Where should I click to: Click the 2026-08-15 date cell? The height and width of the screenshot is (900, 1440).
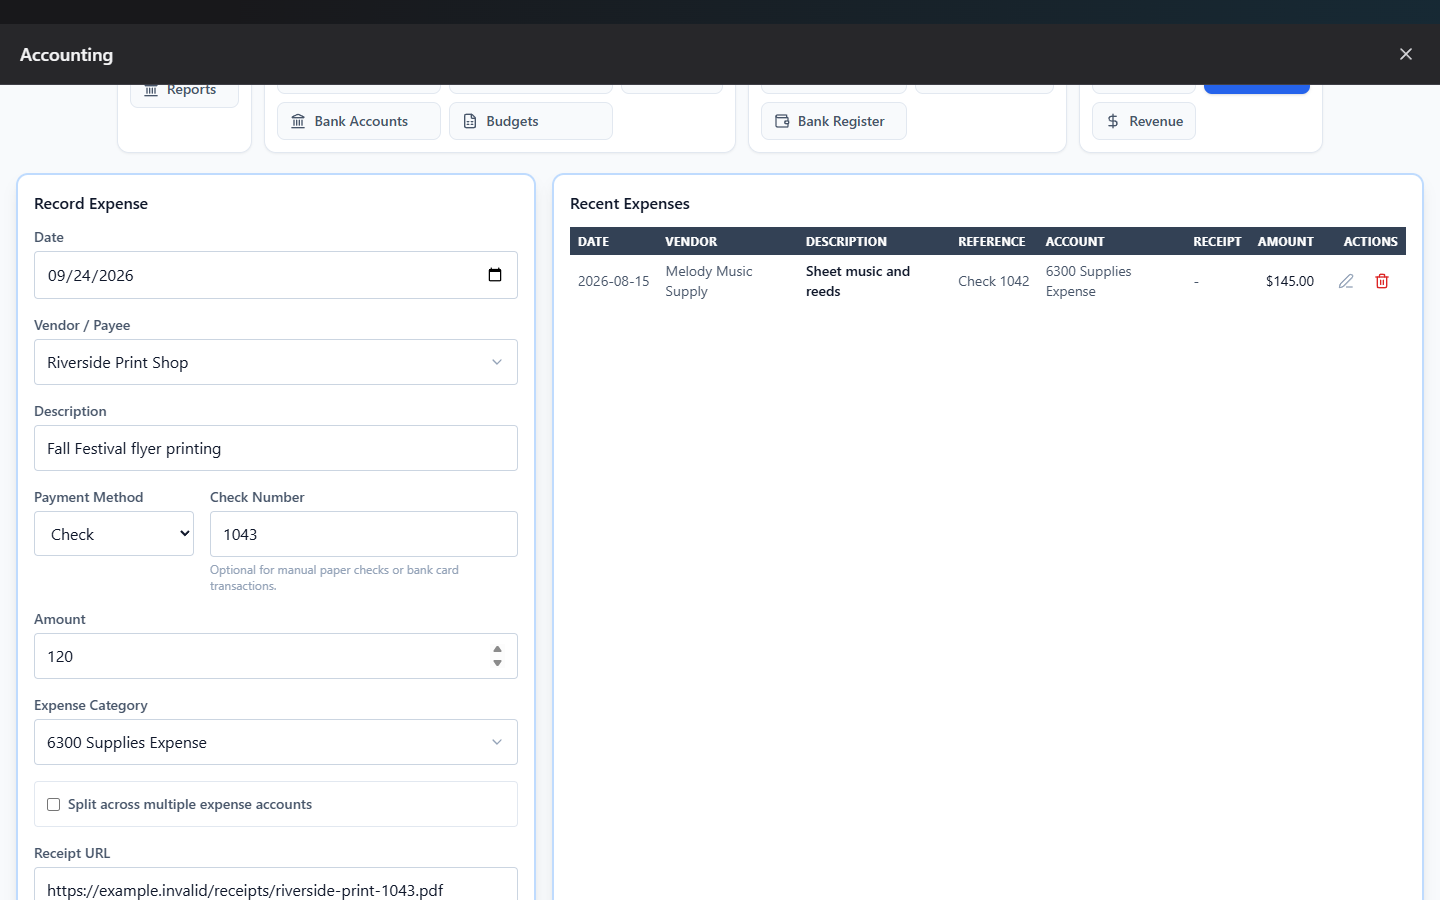614,281
